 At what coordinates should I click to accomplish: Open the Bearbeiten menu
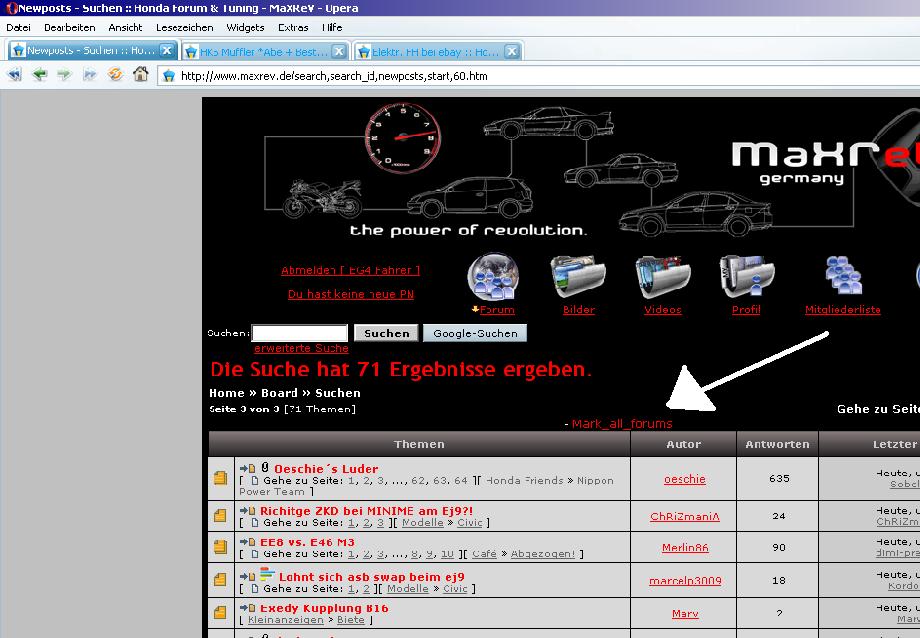click(69, 27)
